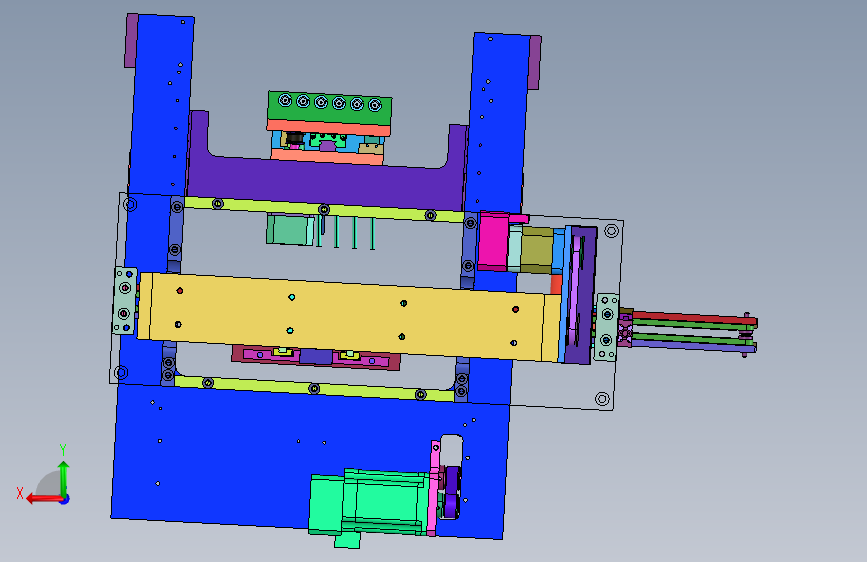The width and height of the screenshot is (867, 562).
Task: Select the gray bracket on the beam's left end
Action: (125, 300)
